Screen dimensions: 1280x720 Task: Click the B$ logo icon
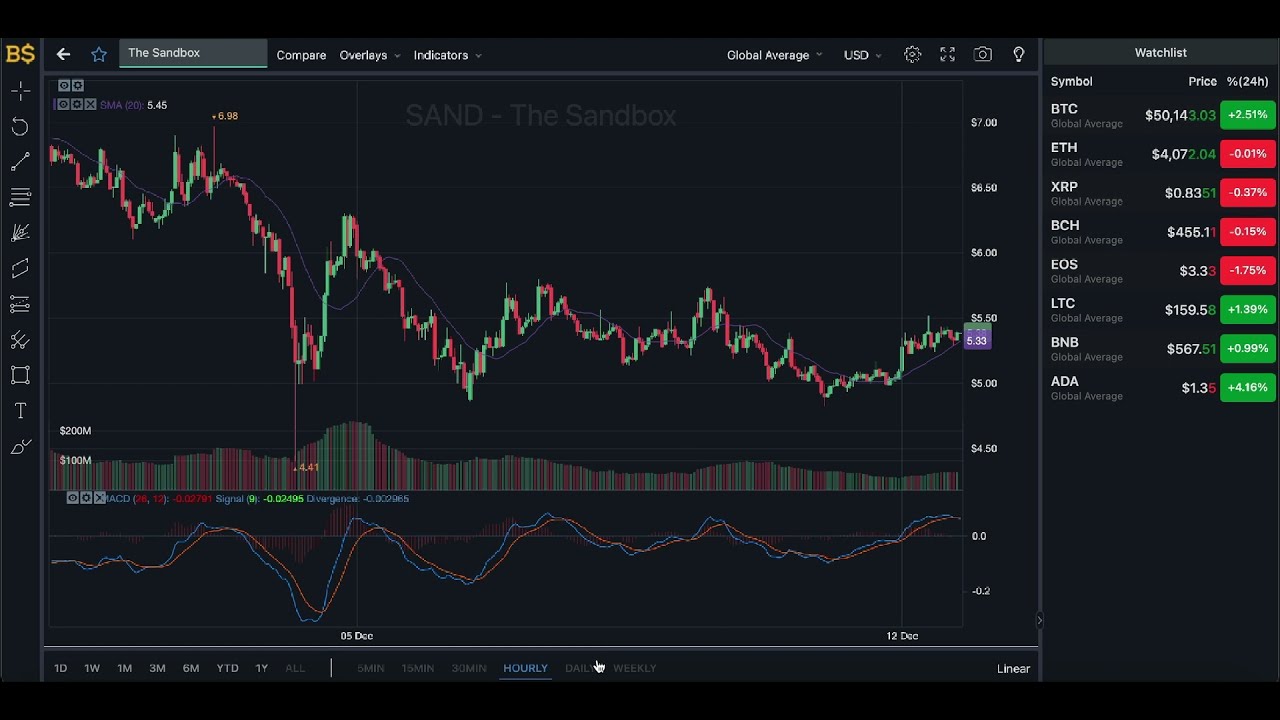pos(20,54)
